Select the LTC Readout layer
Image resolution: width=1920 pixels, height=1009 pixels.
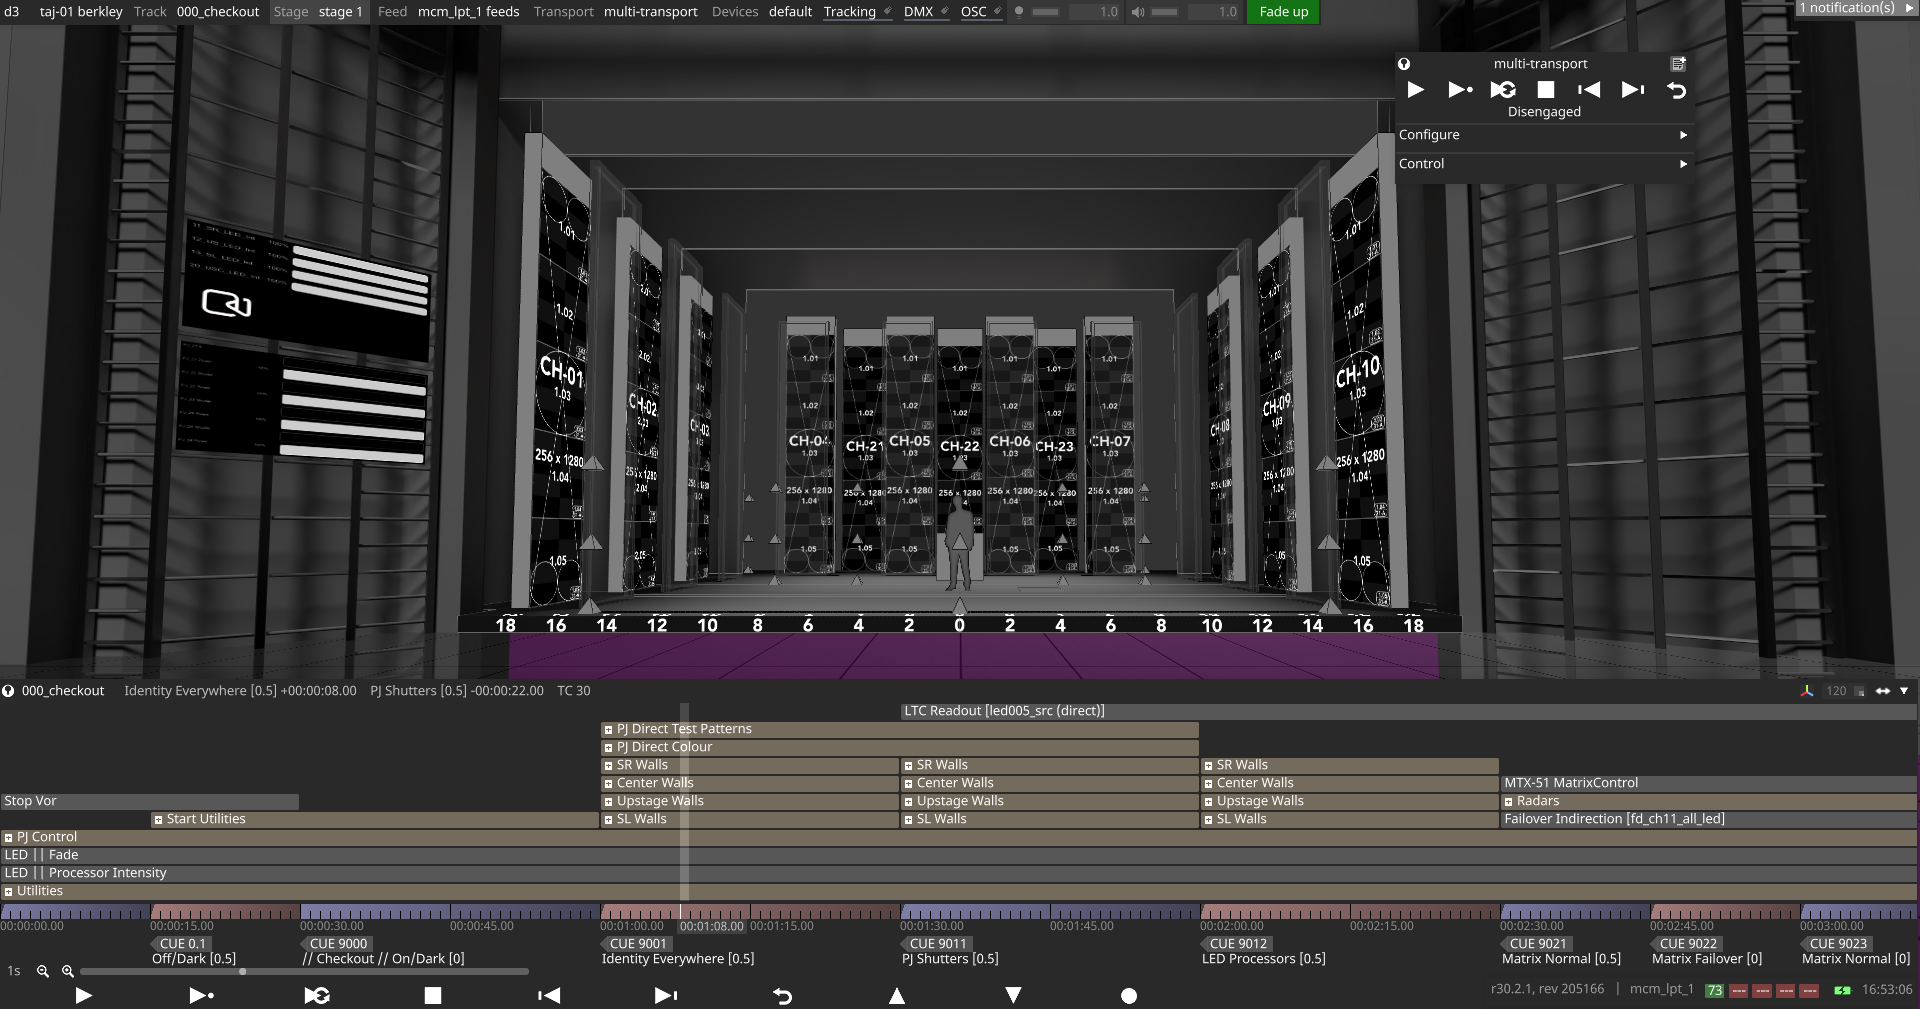1409,712
